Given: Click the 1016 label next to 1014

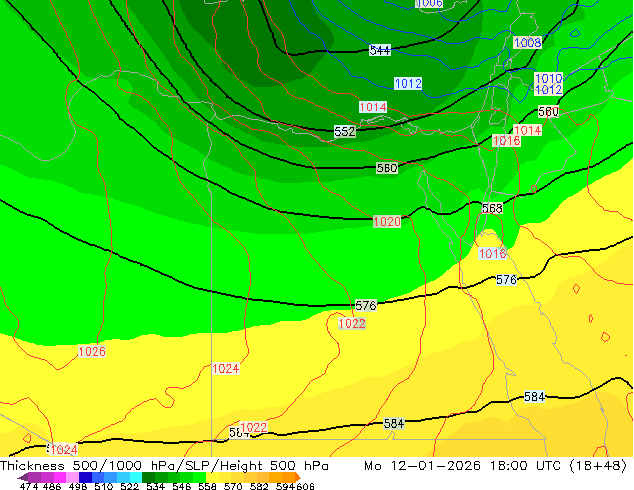Looking at the screenshot, I should (x=507, y=141).
